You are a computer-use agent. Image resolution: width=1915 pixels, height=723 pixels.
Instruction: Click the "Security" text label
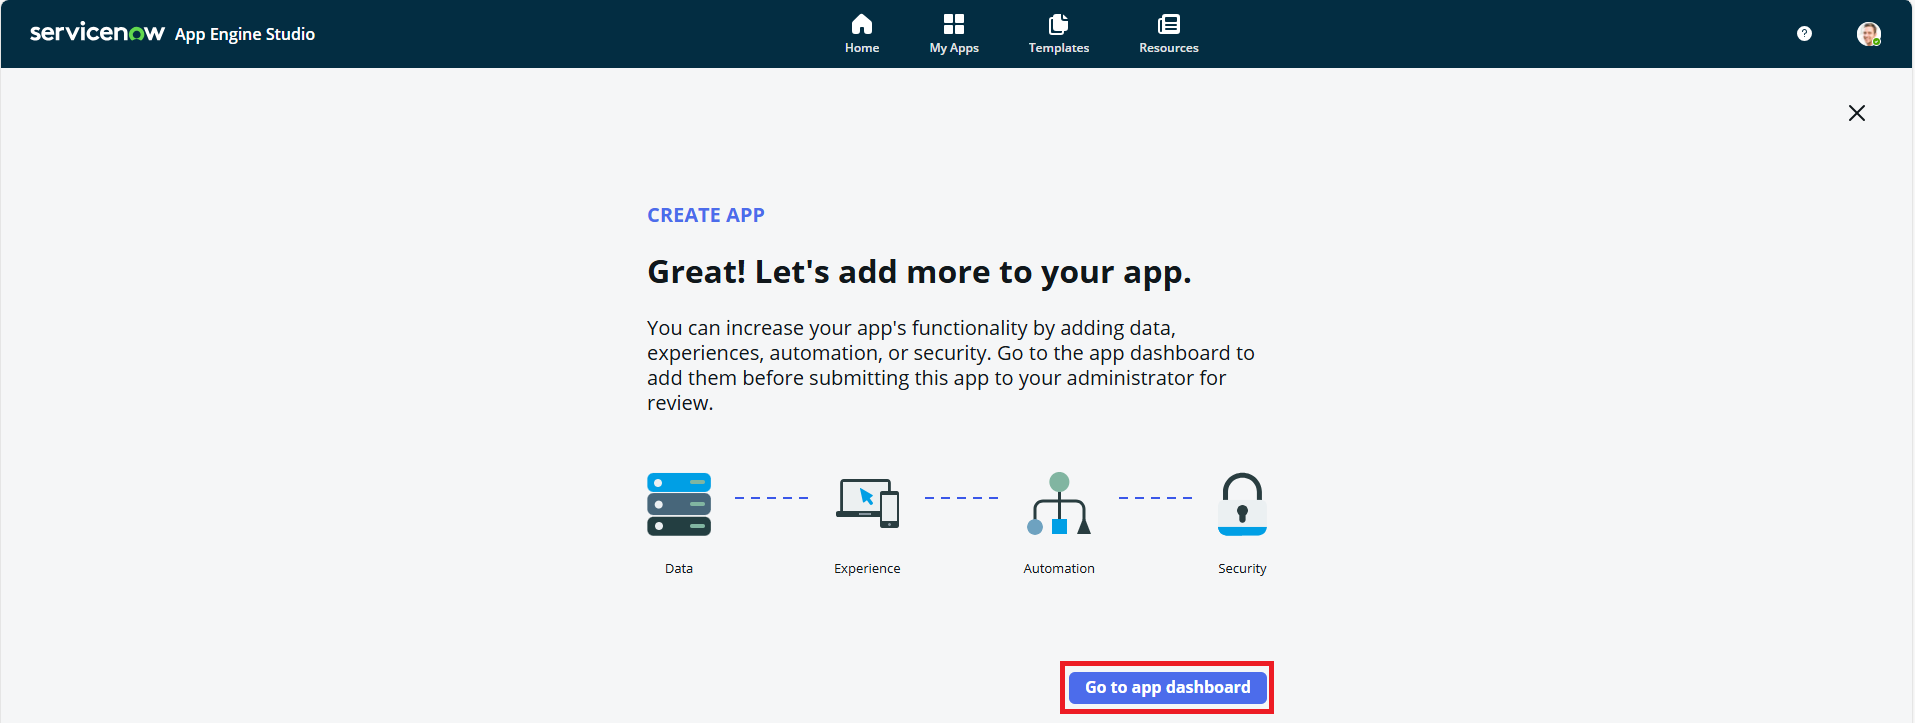pyautogui.click(x=1241, y=568)
